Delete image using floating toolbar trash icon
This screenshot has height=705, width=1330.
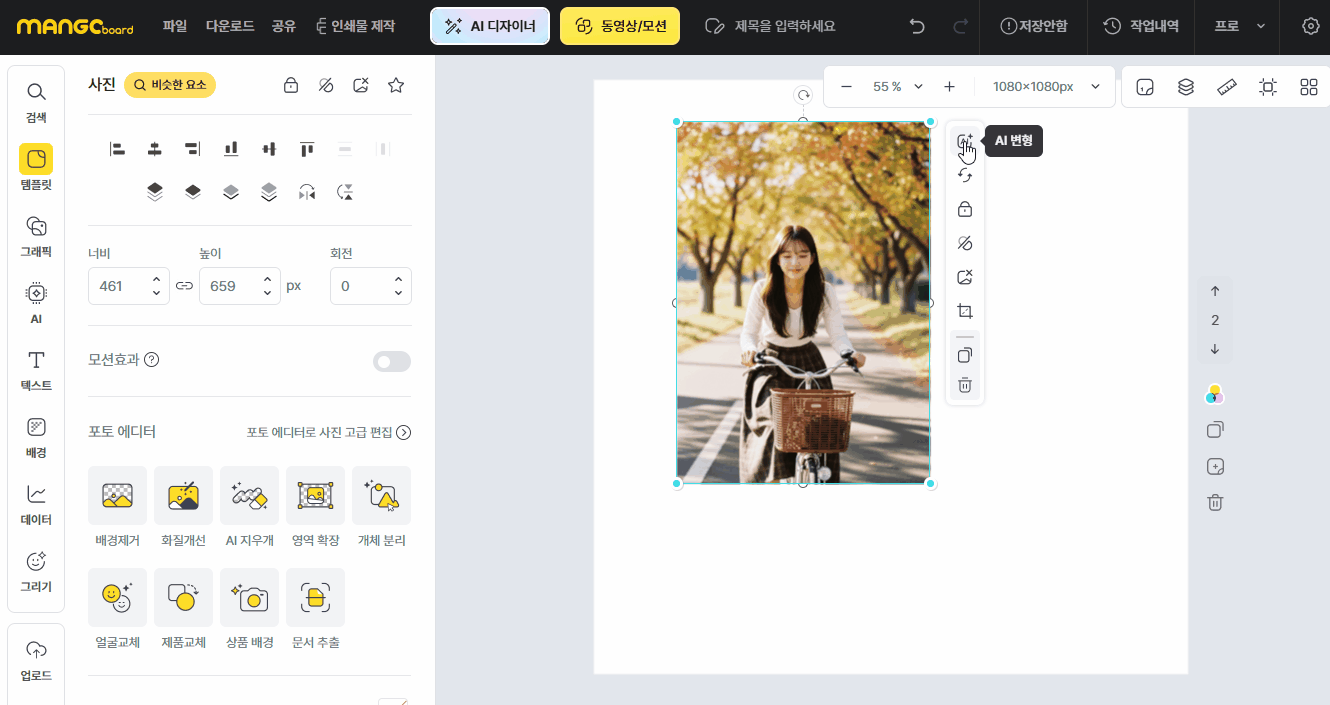(x=965, y=385)
